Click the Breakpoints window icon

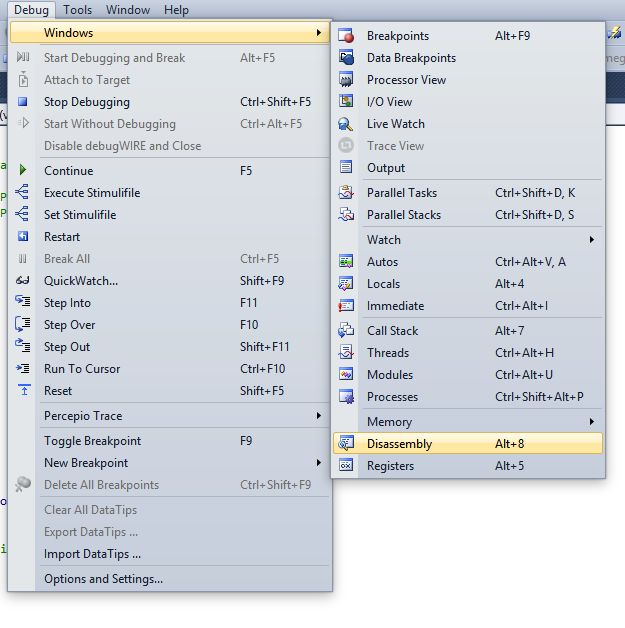click(346, 36)
